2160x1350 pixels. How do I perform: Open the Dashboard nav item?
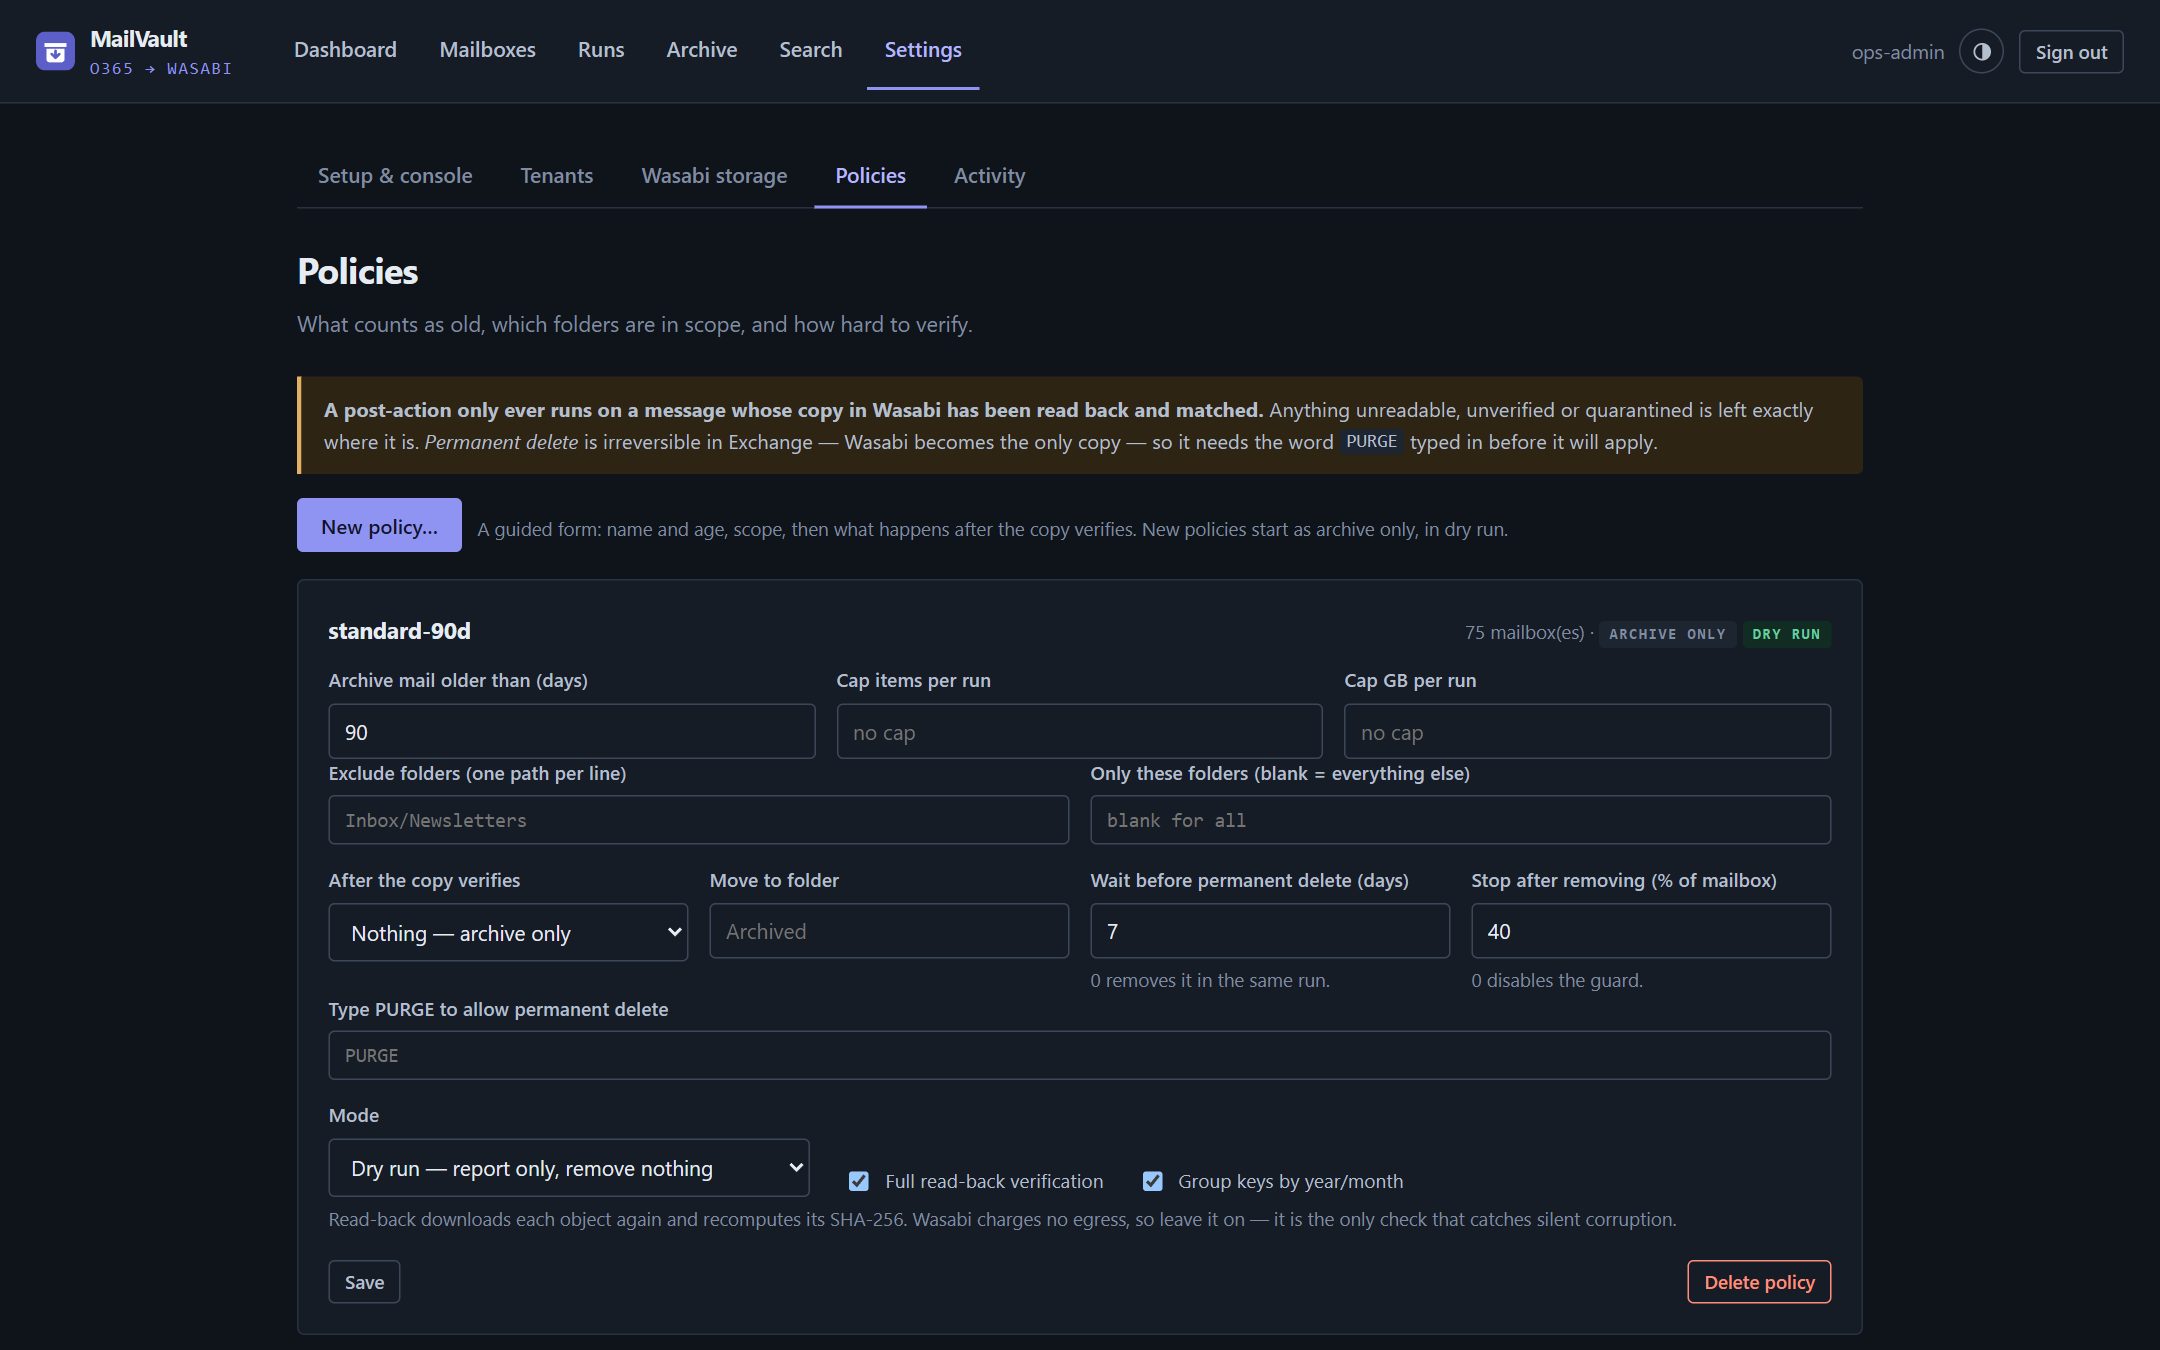(x=345, y=50)
